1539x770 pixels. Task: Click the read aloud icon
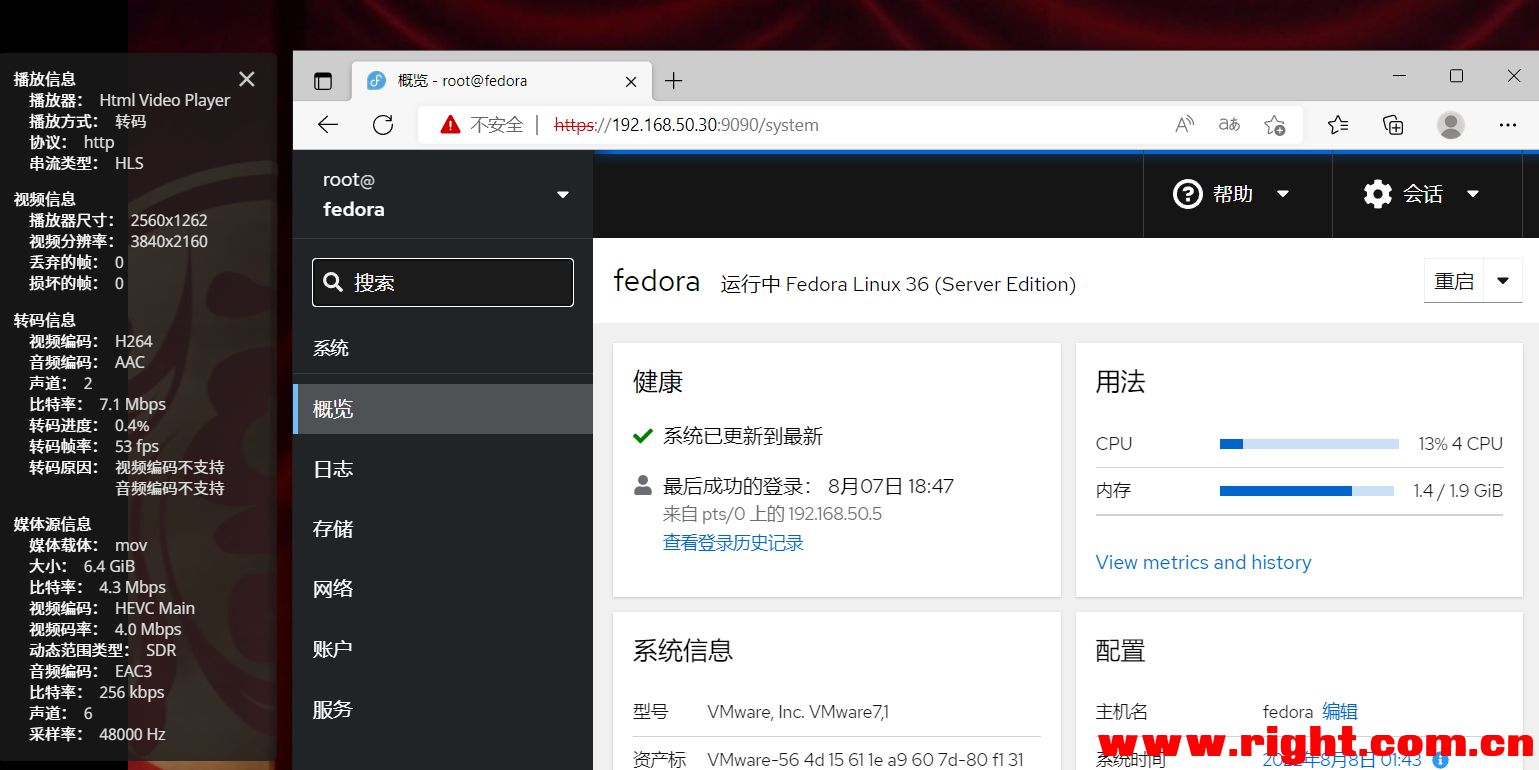point(1184,124)
